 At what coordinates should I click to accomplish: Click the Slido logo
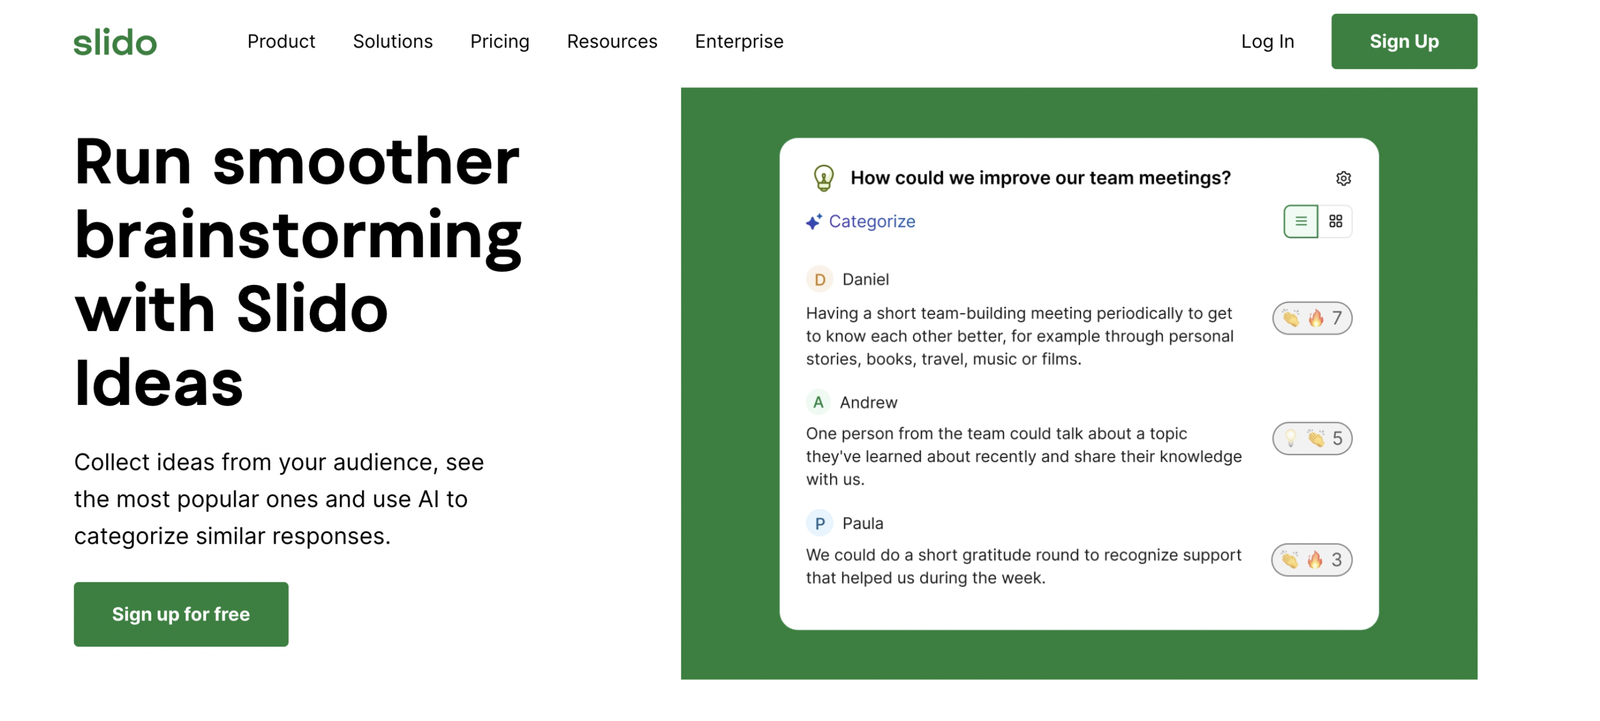(115, 42)
